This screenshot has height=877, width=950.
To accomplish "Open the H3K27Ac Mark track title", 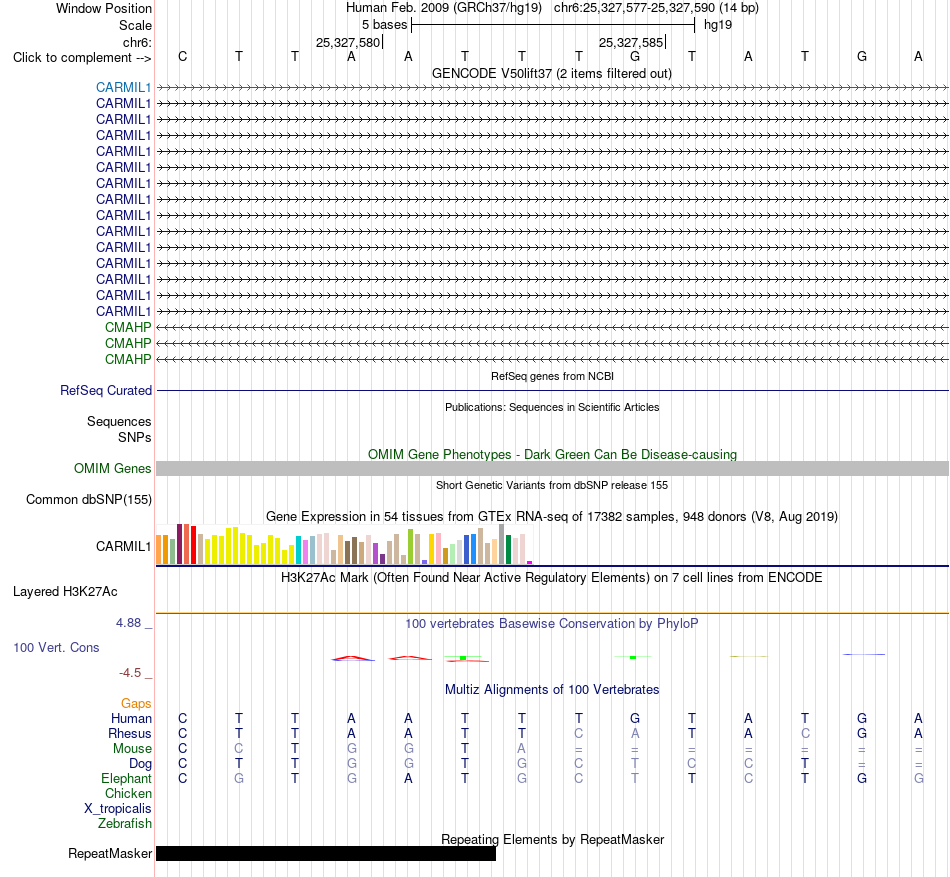I will pos(551,577).
